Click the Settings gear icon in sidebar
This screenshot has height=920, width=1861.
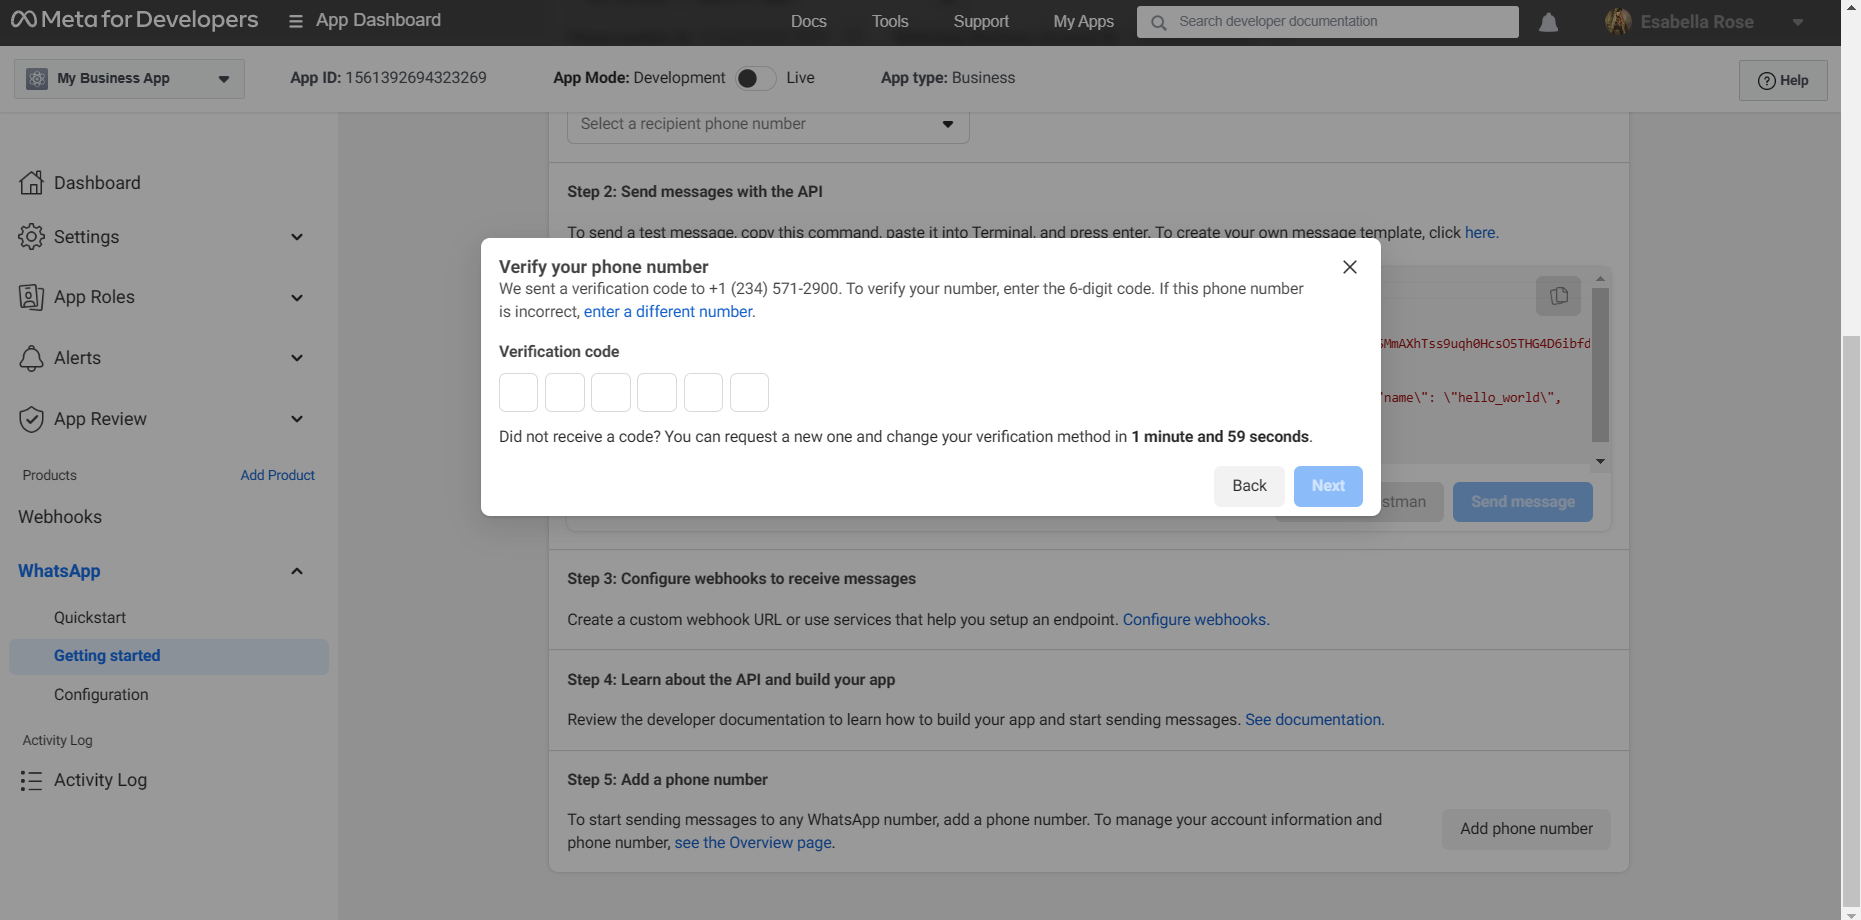[x=32, y=237]
